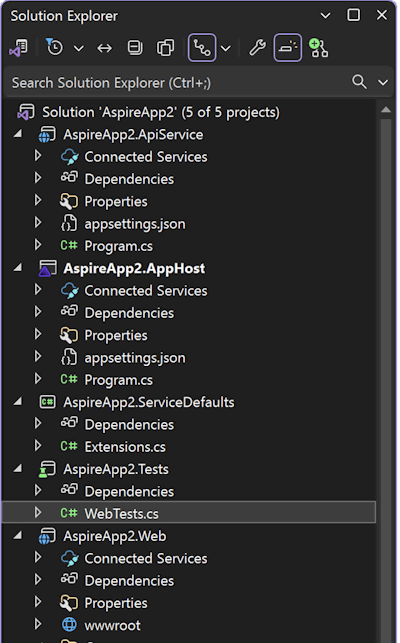This screenshot has height=643, width=400.
Task: Click the Pending Changes Filter clock icon
Action: coord(55,48)
